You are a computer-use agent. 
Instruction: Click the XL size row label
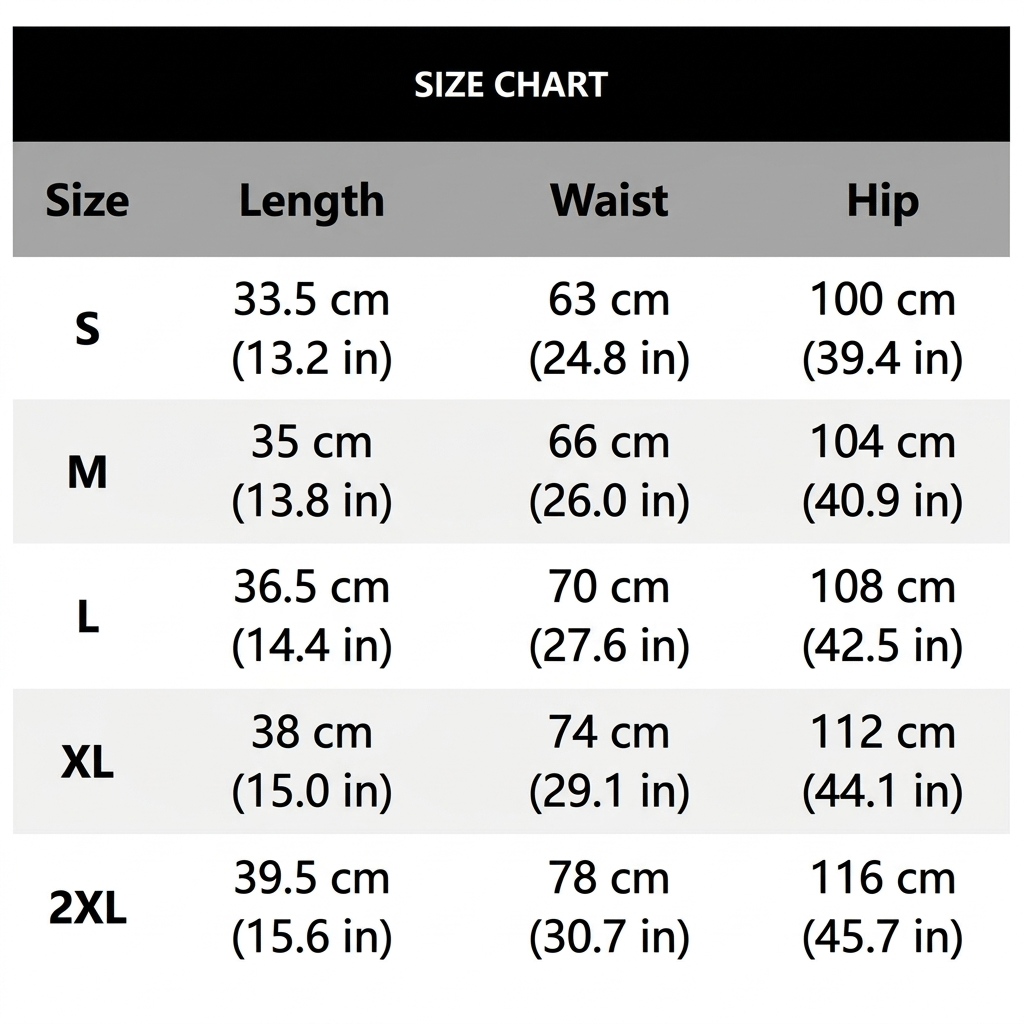[87, 761]
